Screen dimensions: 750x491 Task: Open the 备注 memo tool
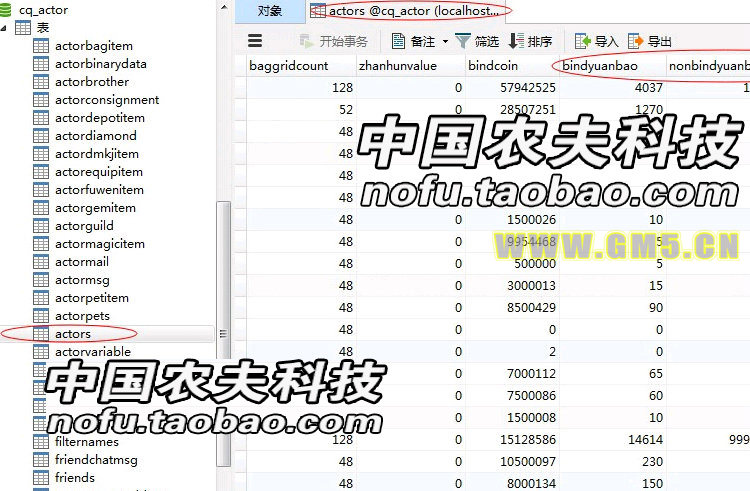pyautogui.click(x=398, y=42)
